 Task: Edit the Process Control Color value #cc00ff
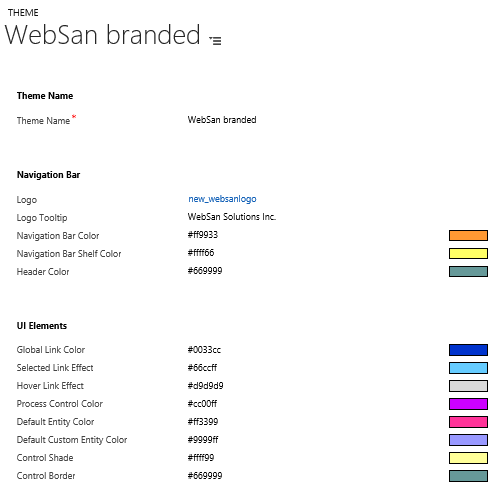coord(202,404)
